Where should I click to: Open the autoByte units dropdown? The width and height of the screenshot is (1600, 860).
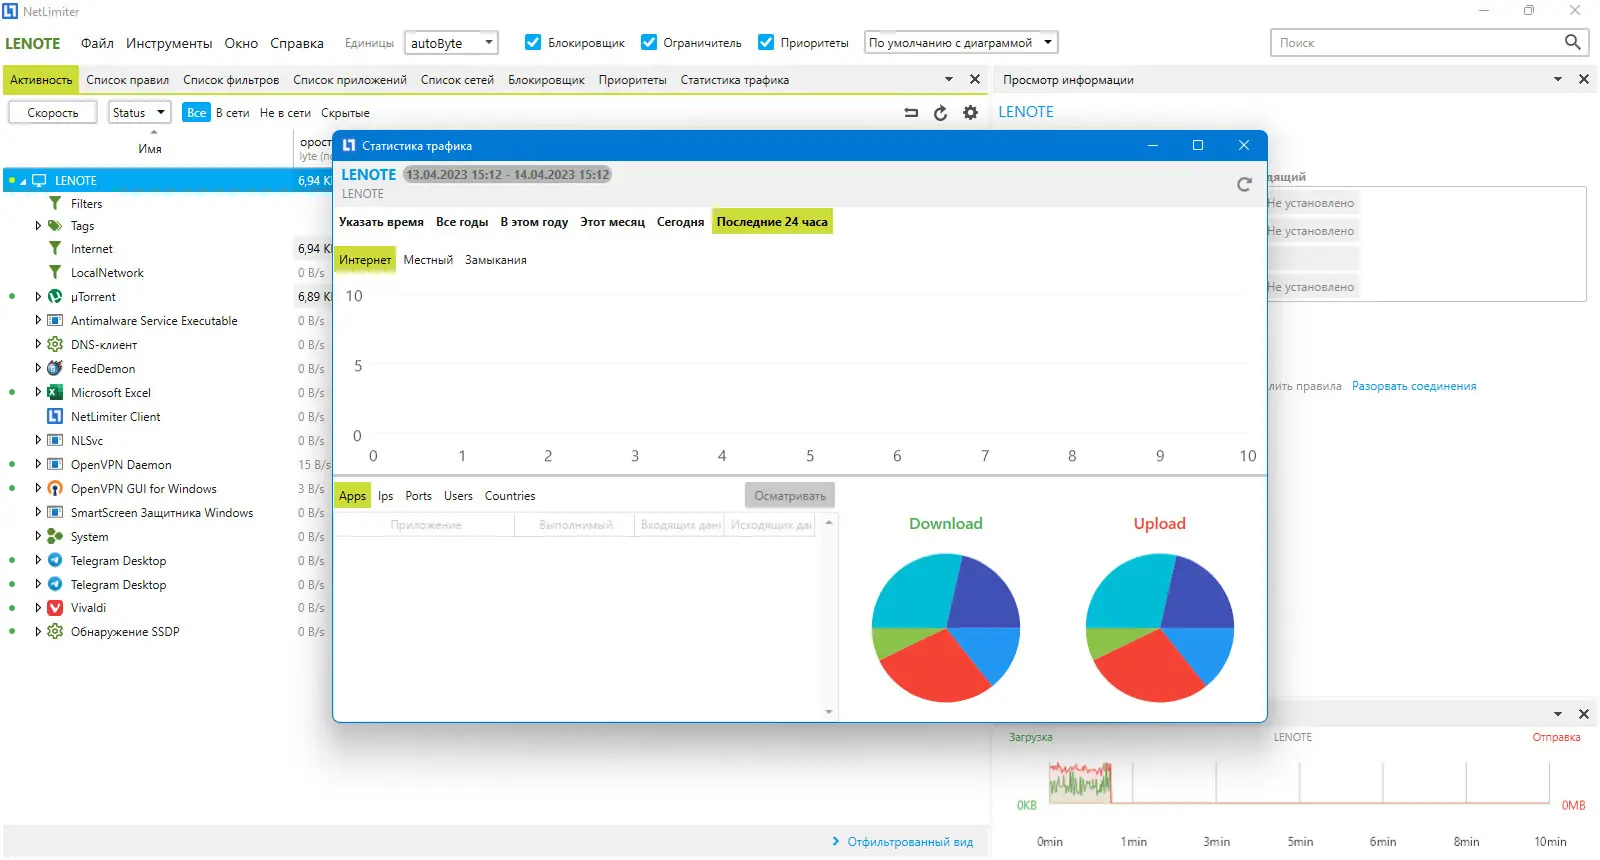[x=451, y=43]
